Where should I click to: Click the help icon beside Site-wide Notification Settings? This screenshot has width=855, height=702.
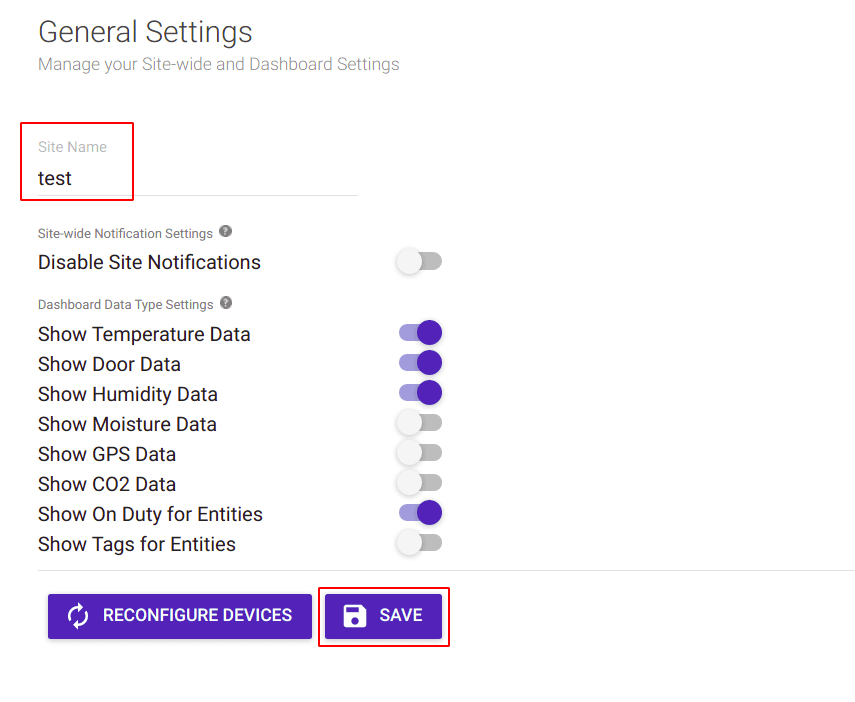226,232
